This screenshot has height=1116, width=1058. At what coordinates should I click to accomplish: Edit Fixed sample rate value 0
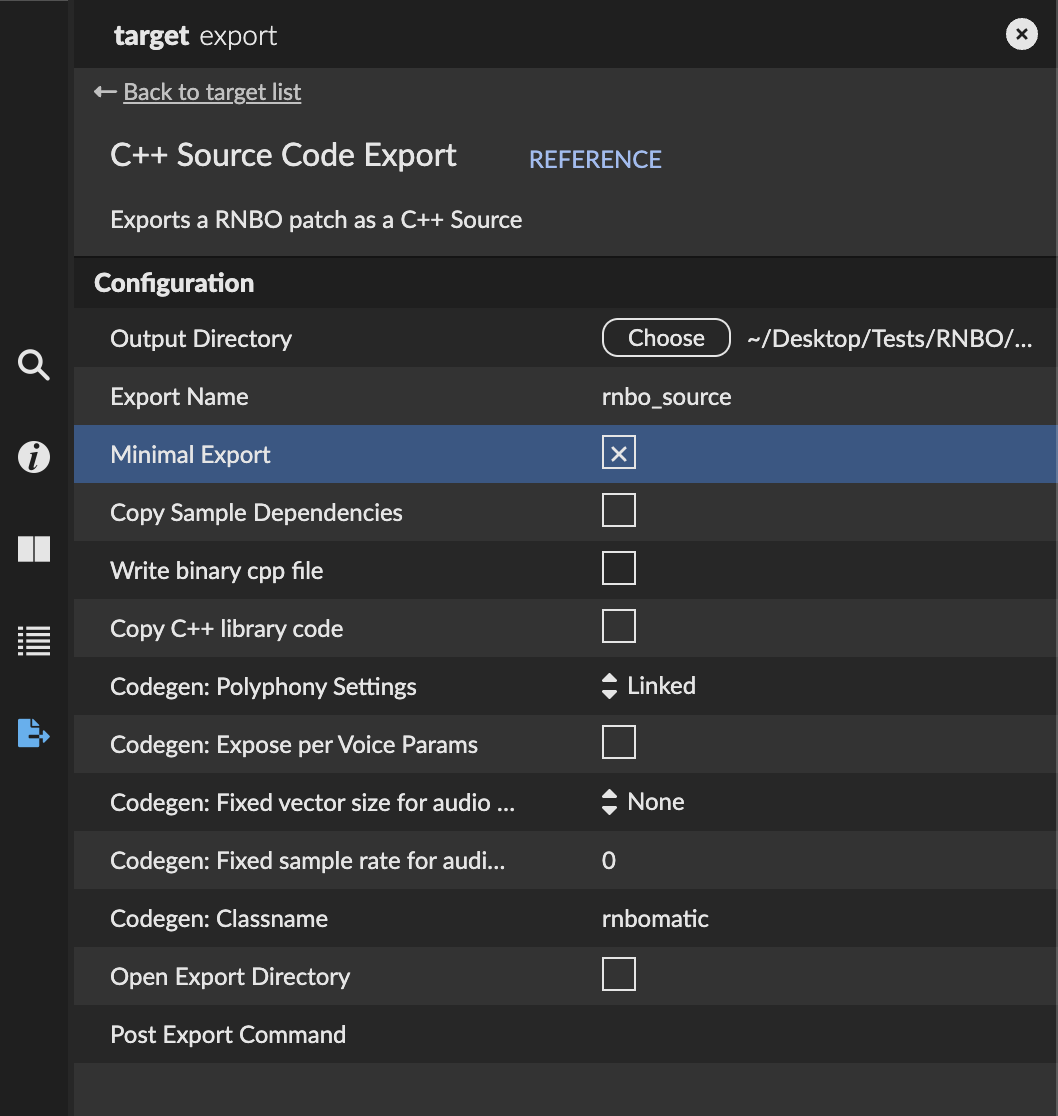click(x=608, y=860)
